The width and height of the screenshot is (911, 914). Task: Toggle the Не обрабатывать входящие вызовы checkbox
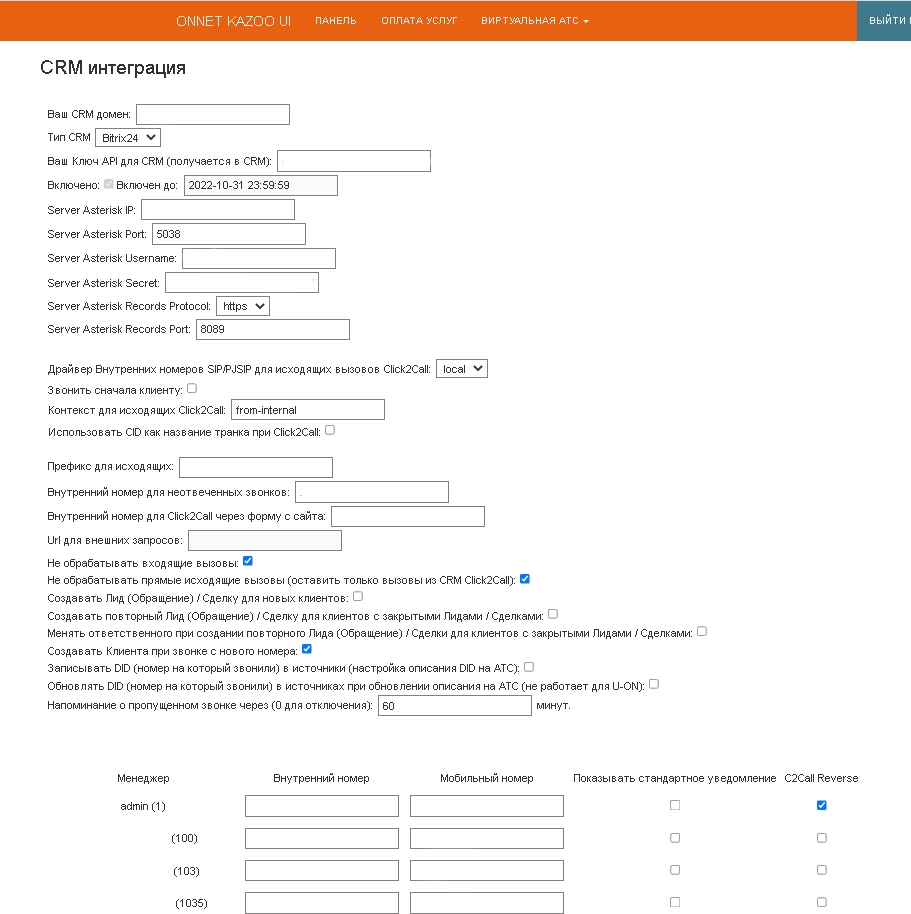[248, 562]
